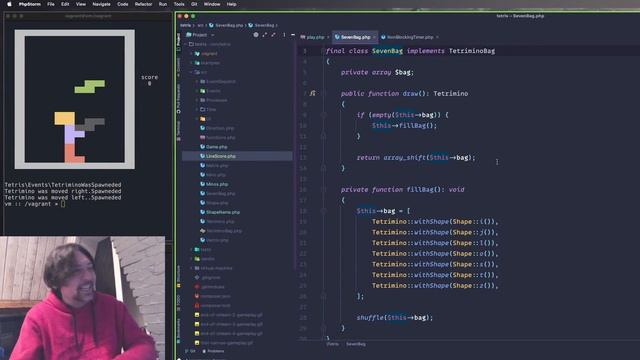Close the NonBlockingTimer.php editor tab
This screenshot has width=640, height=360.
437,37
